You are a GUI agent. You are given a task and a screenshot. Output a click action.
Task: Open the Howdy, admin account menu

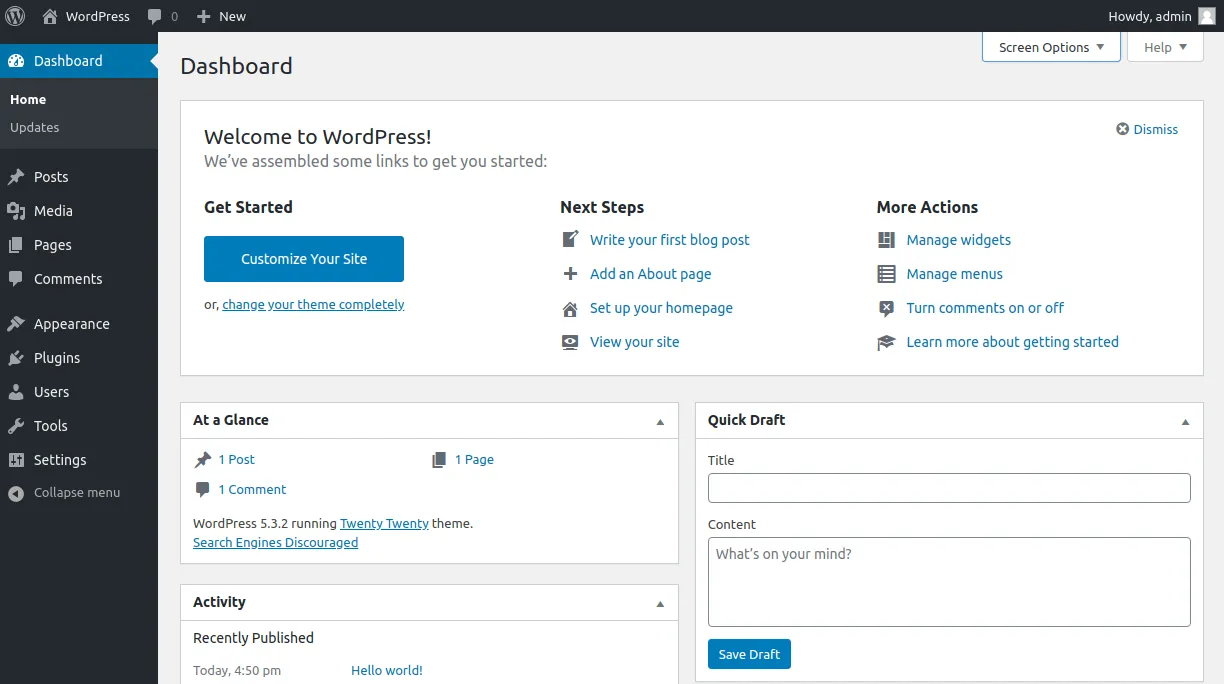[1162, 16]
